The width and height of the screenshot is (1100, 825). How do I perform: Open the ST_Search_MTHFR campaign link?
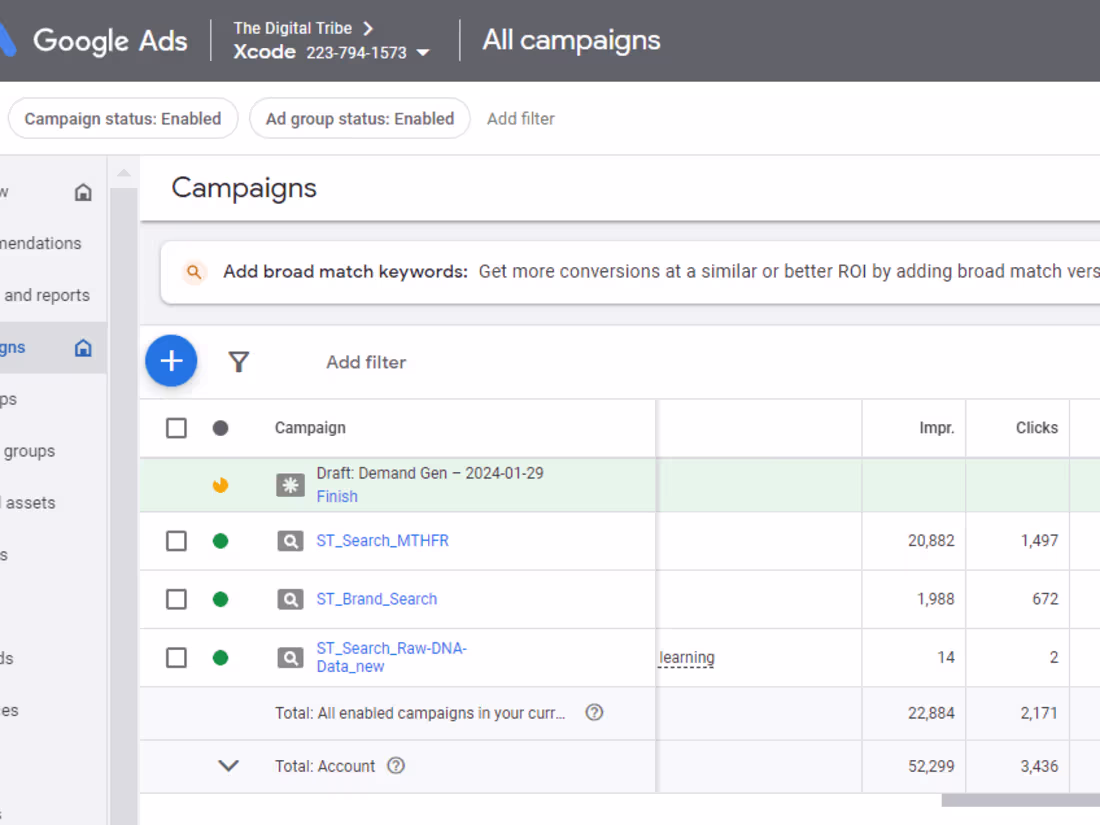click(x=382, y=541)
